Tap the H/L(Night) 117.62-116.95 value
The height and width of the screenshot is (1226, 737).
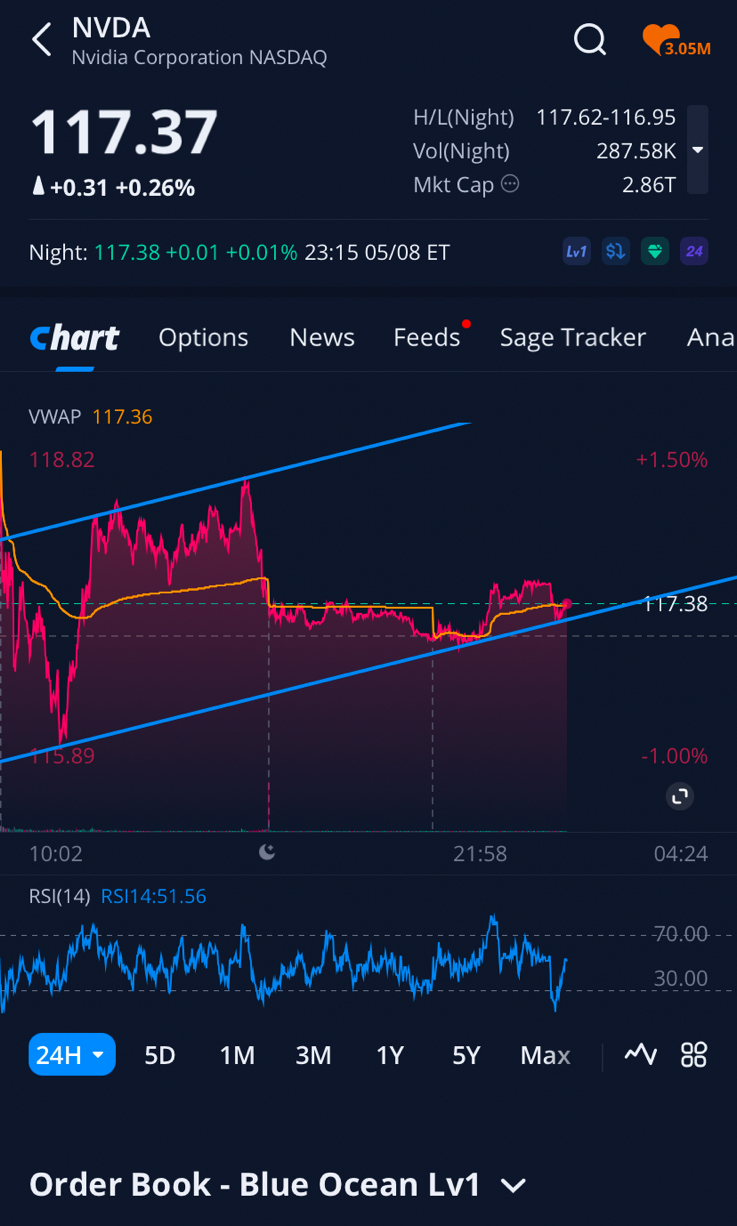coord(606,117)
